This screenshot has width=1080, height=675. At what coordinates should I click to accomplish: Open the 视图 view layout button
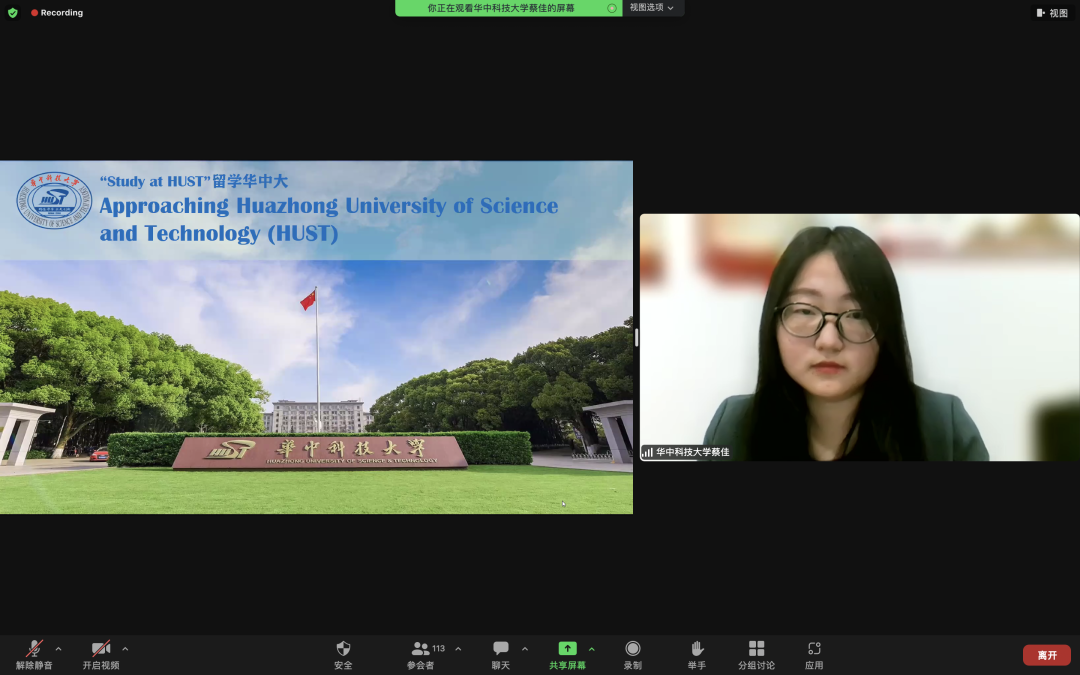(1052, 12)
